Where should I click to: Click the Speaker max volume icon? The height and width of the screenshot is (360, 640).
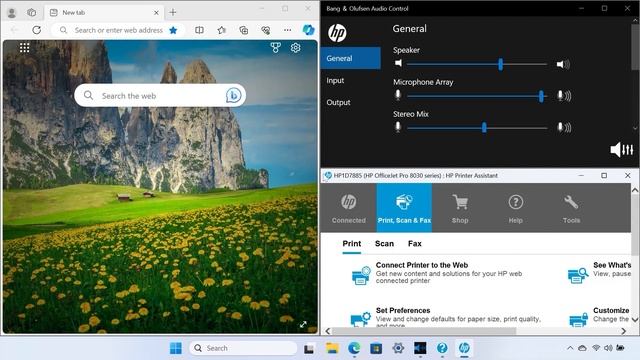click(x=563, y=64)
